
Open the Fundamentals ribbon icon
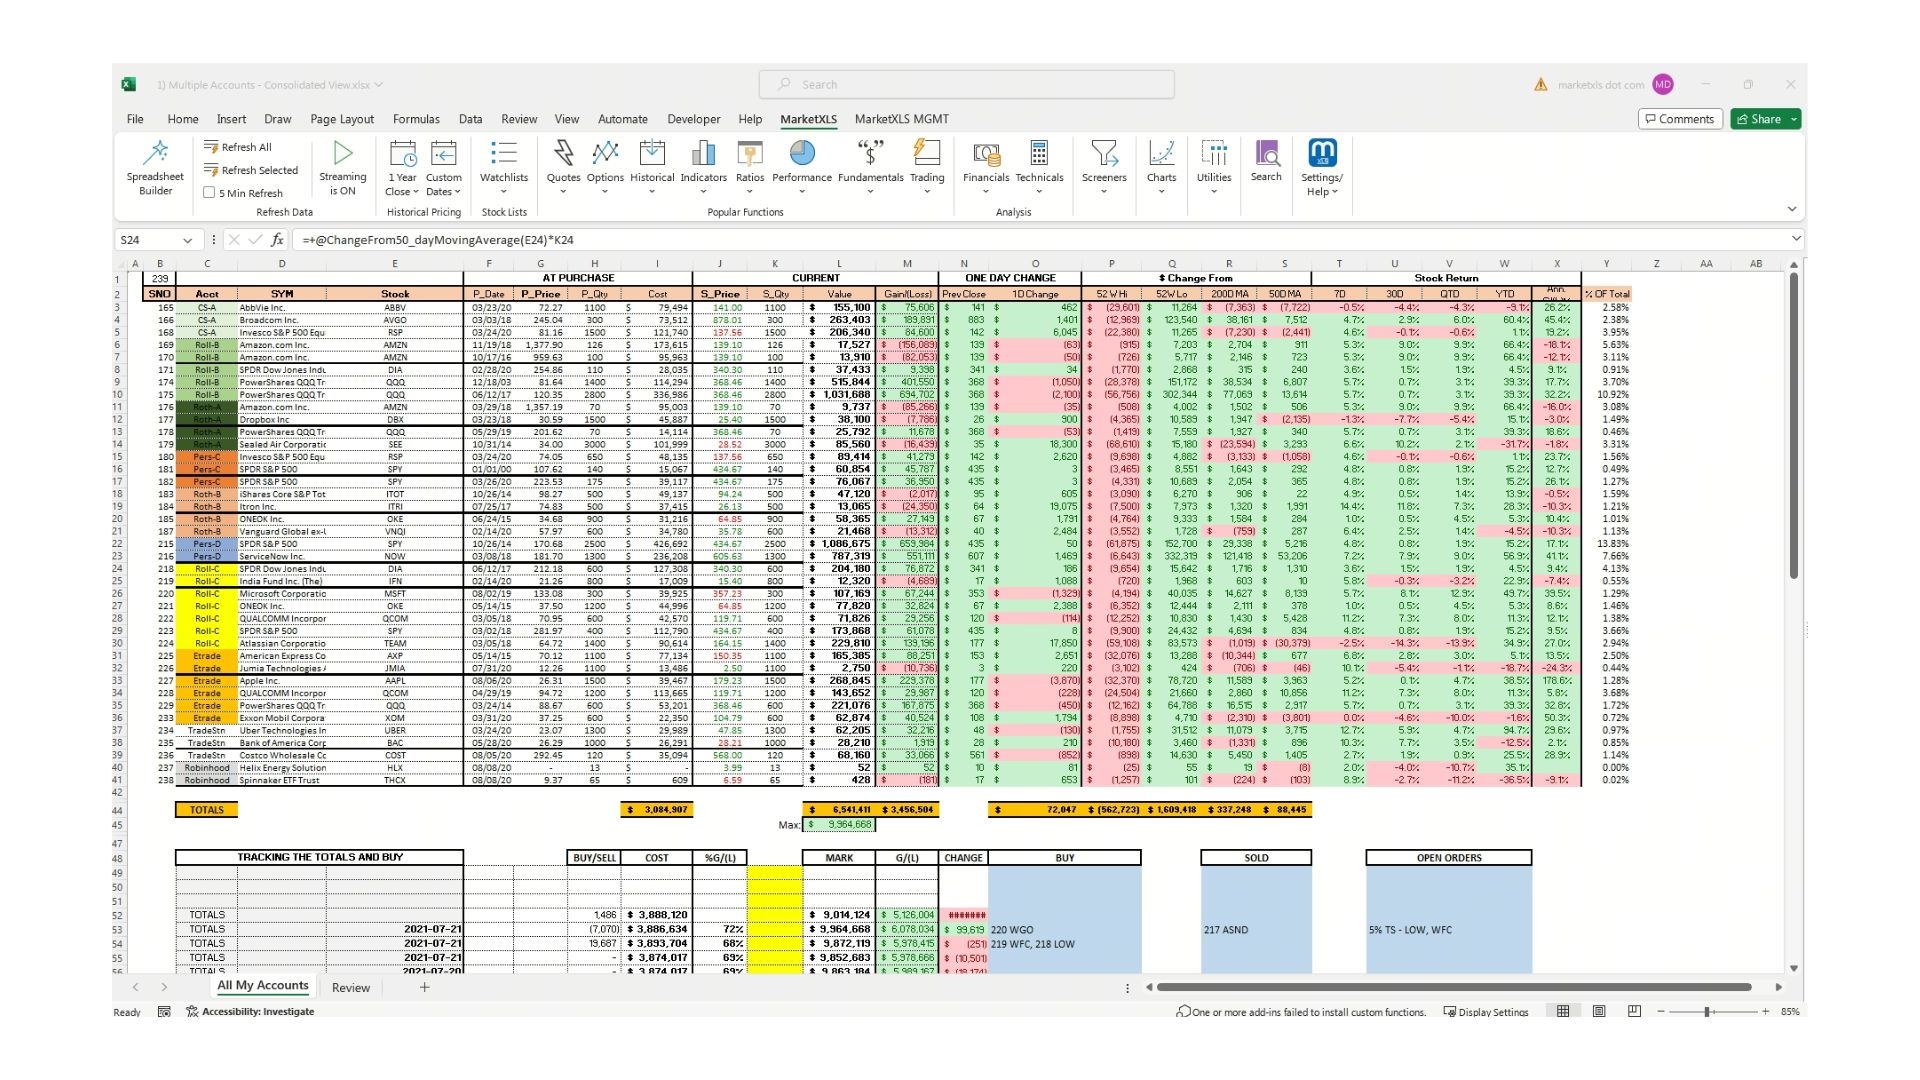point(870,153)
